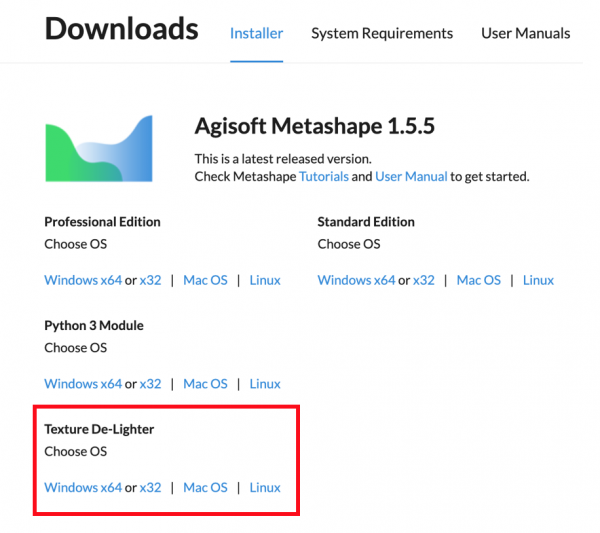The image size is (600, 533).
Task: Download Python 3 Module for Linux
Action: tap(265, 384)
